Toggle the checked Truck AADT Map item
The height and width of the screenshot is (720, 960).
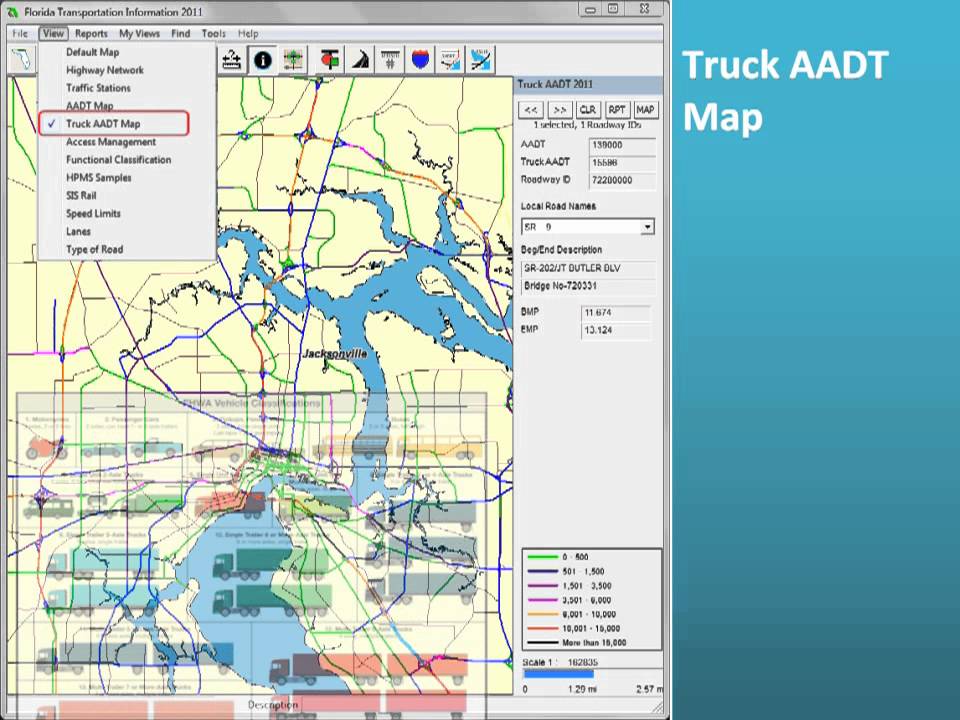point(114,124)
